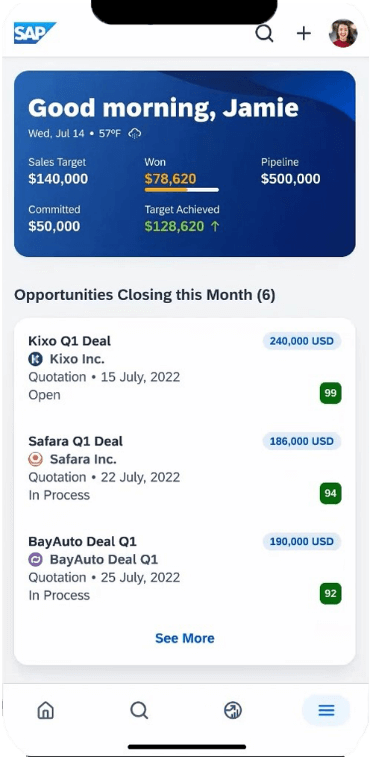Open search from the top header

click(x=264, y=33)
